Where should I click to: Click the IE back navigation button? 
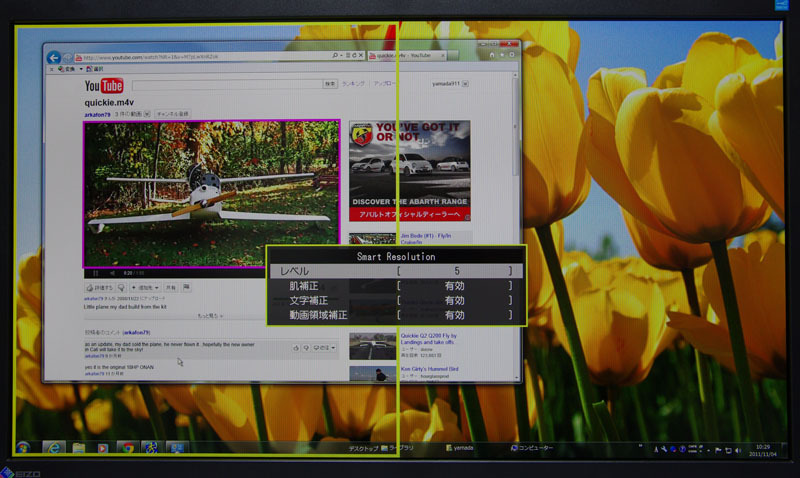(54, 56)
